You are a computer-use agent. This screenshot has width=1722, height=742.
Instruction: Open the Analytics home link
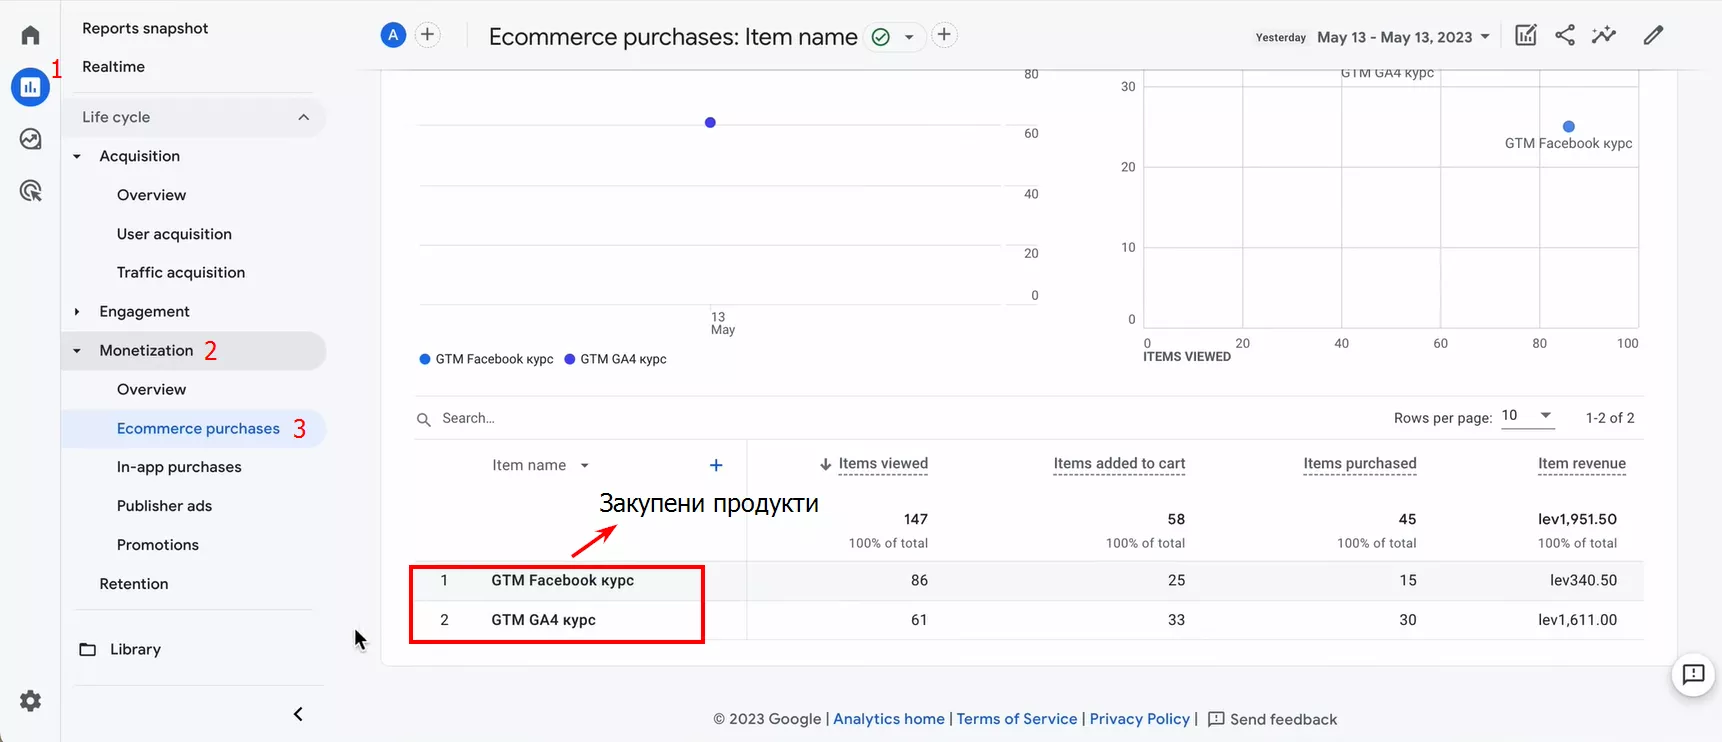[x=889, y=719]
